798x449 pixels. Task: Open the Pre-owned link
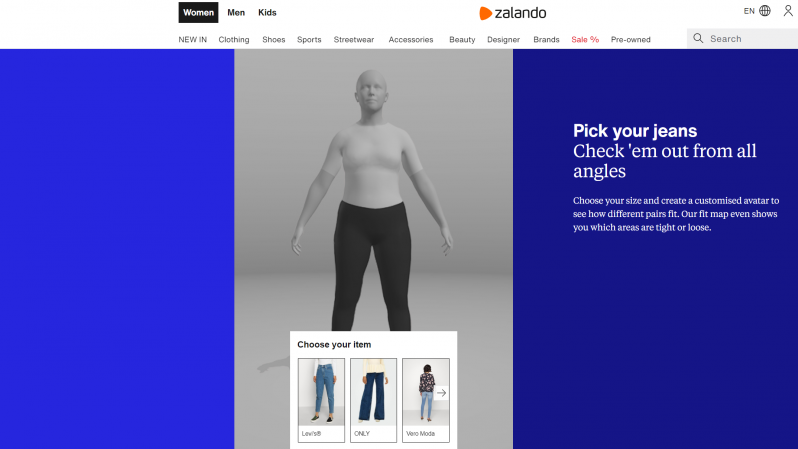(631, 40)
